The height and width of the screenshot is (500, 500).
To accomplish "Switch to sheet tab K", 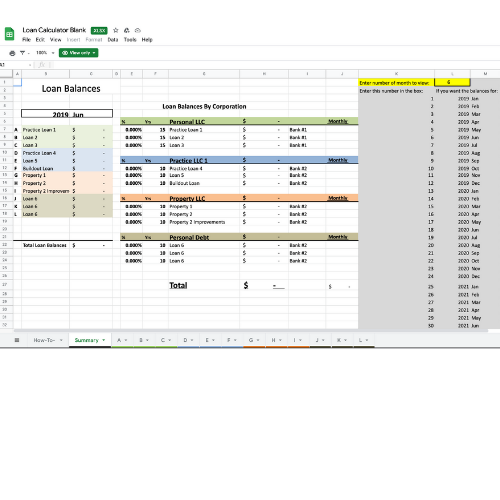I will (339, 340).
